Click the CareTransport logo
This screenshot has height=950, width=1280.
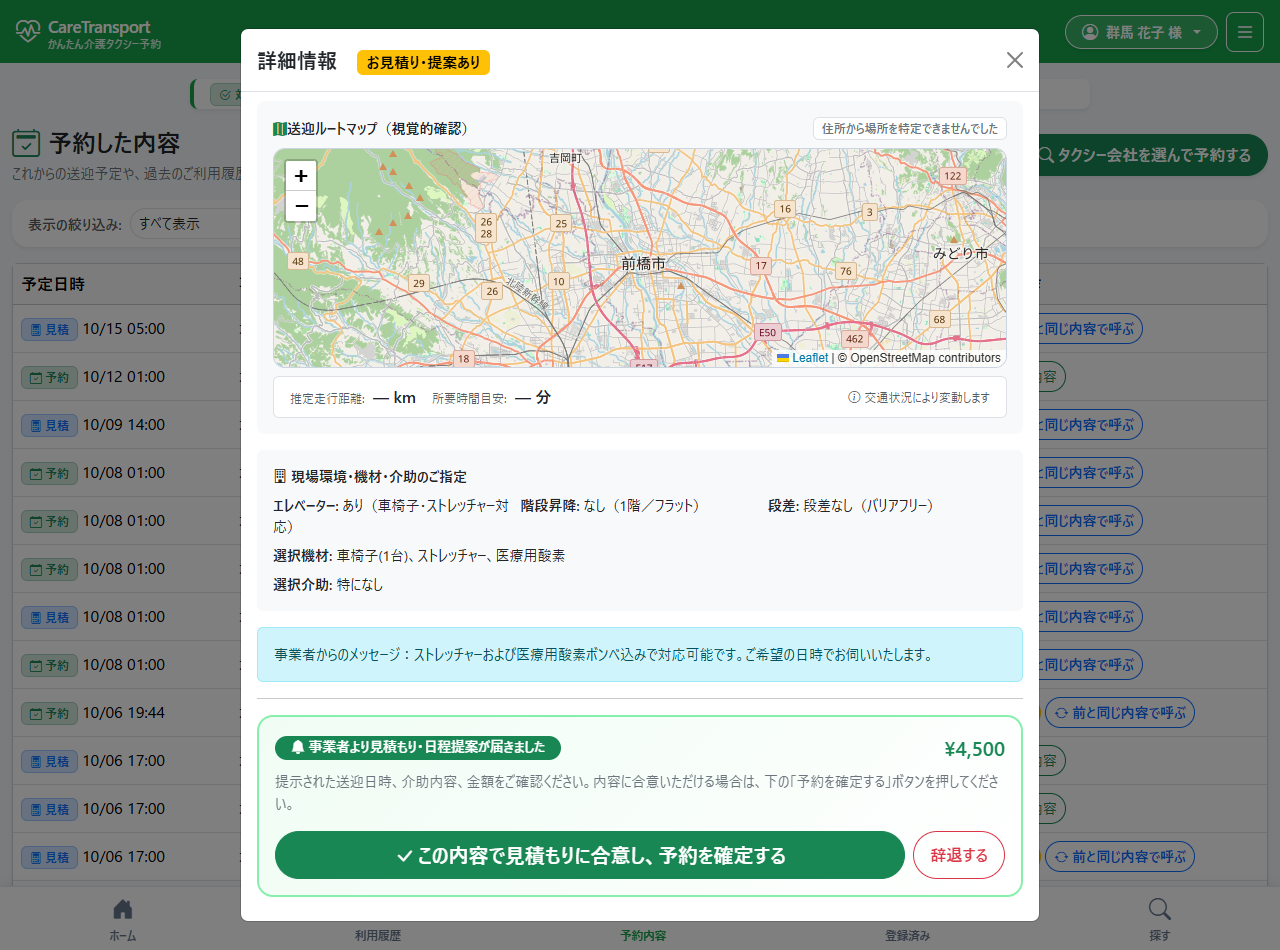pos(88,34)
